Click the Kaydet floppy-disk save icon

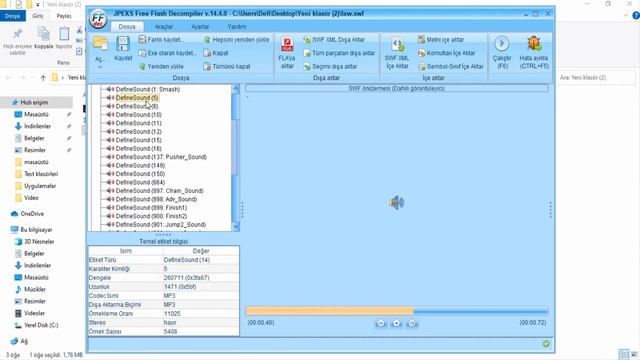[x=122, y=44]
